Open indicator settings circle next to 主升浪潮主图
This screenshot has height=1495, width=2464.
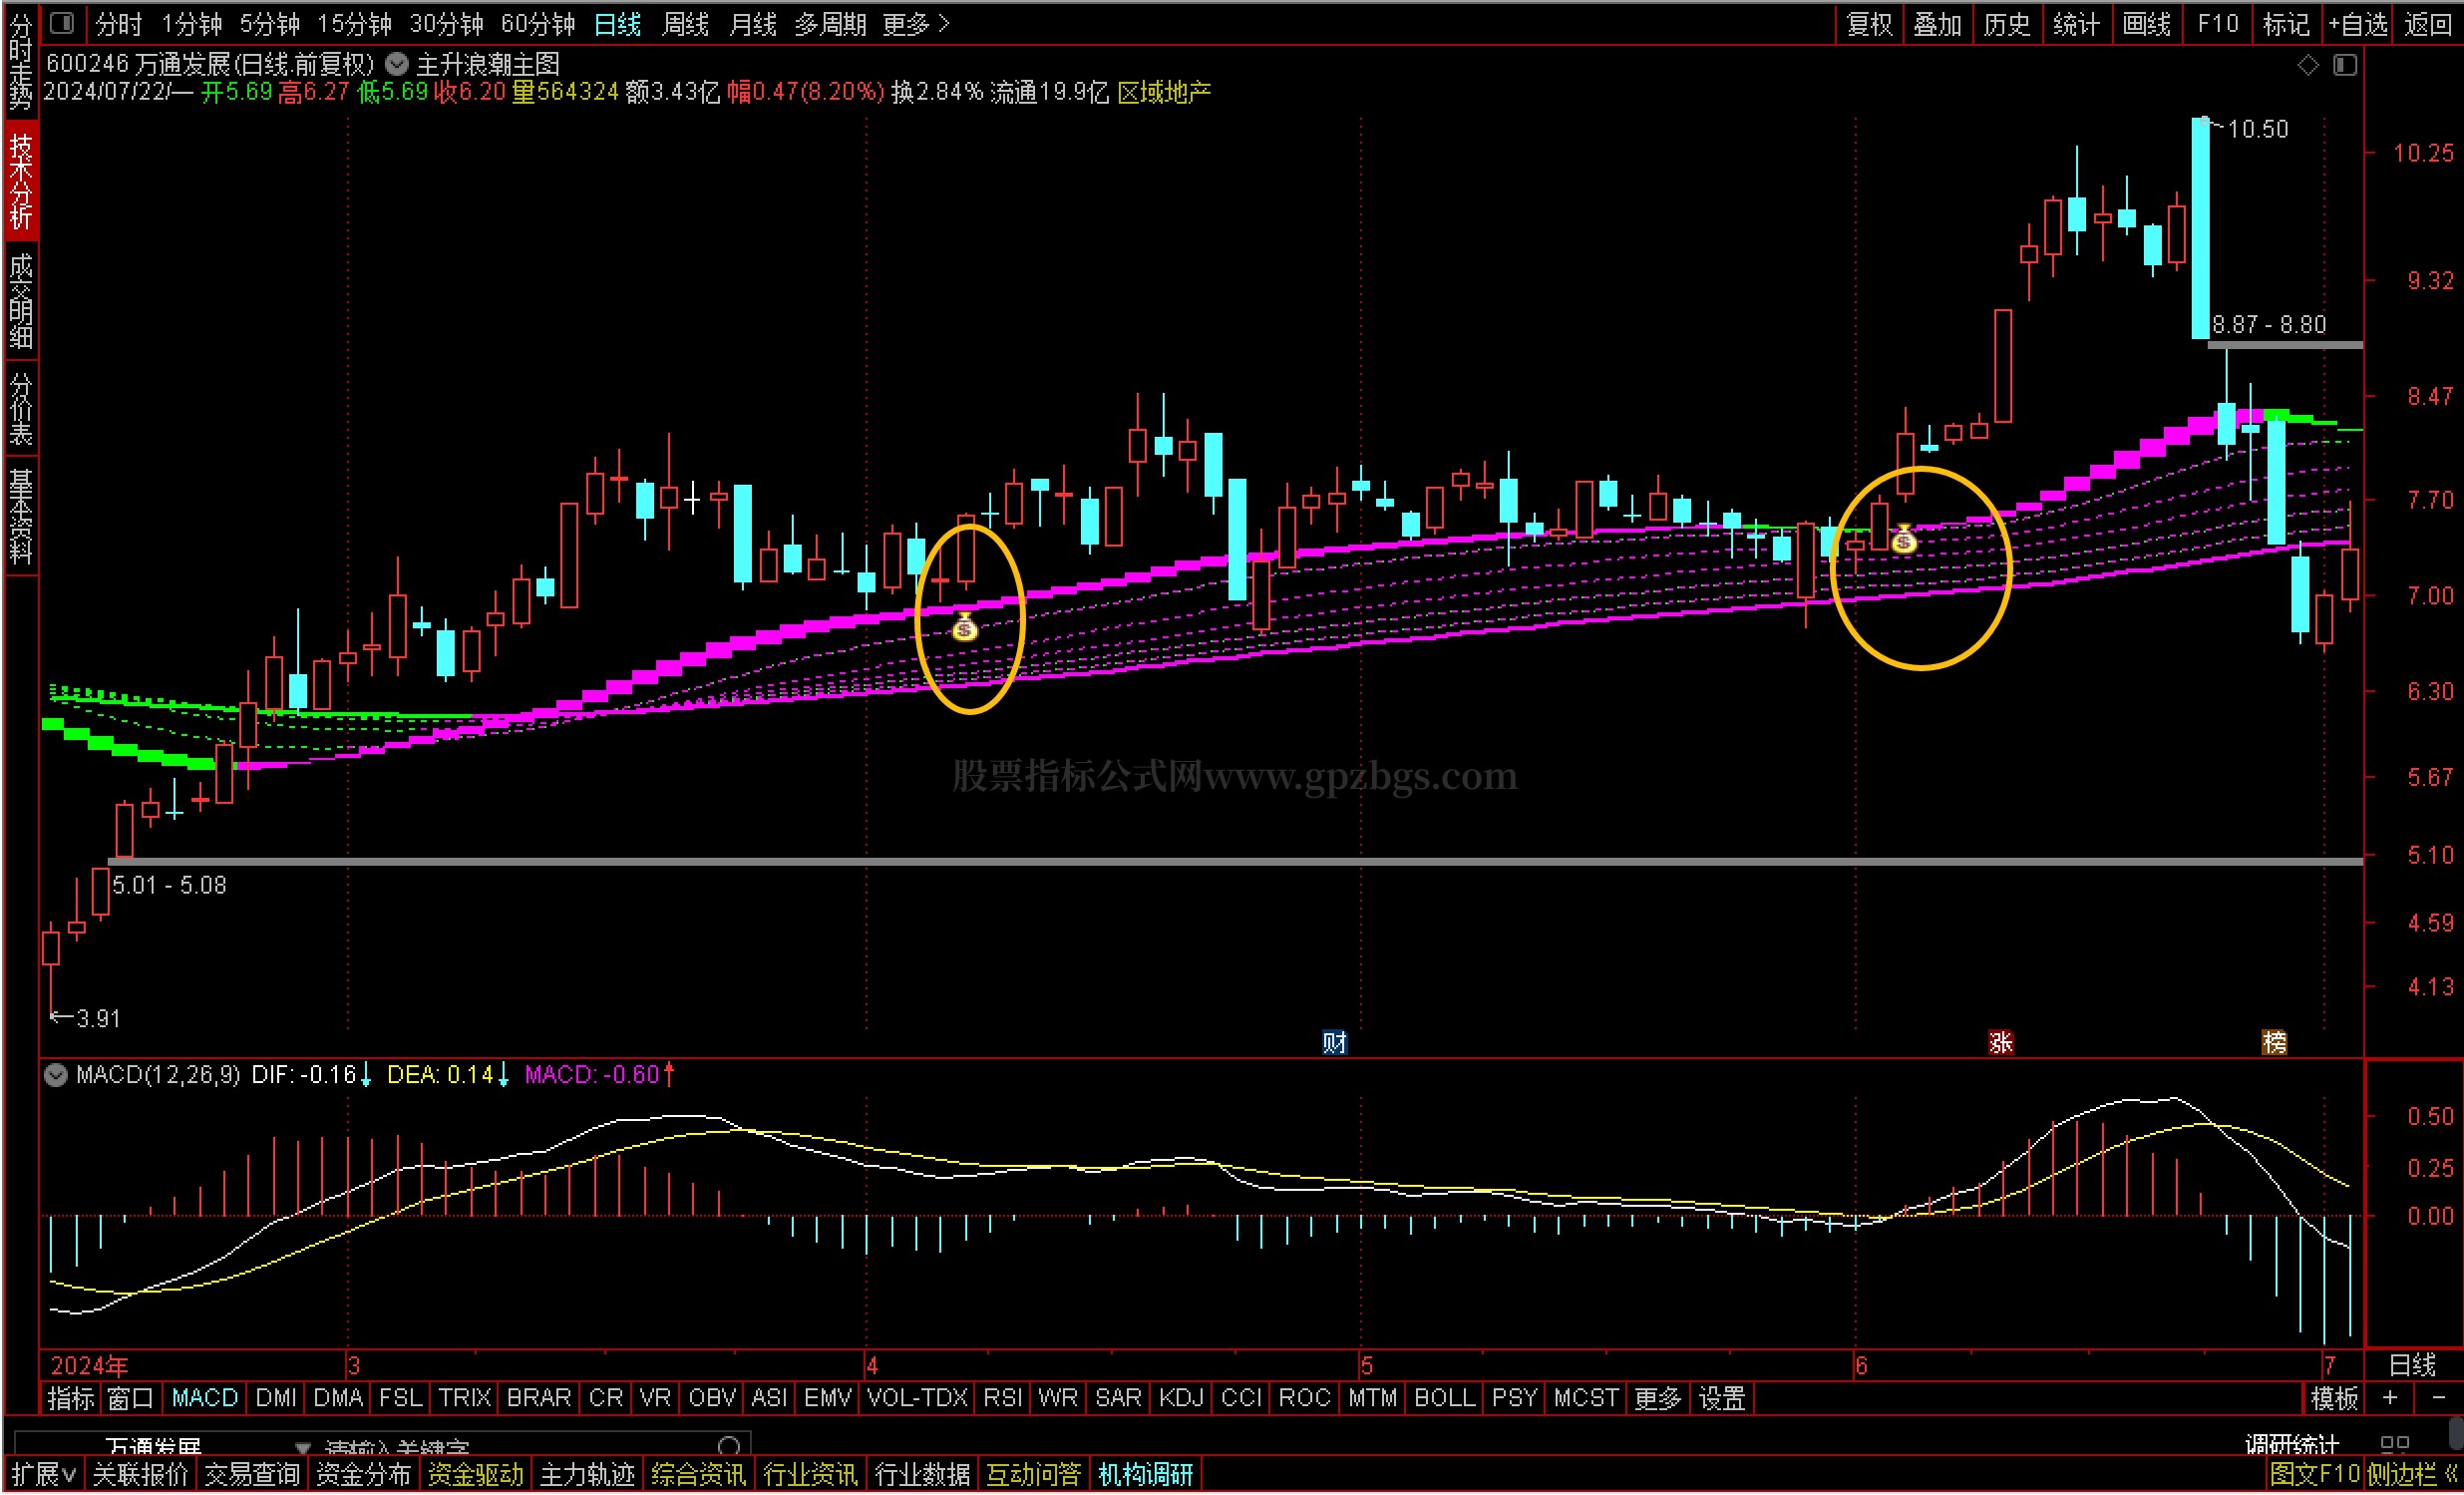point(397,64)
